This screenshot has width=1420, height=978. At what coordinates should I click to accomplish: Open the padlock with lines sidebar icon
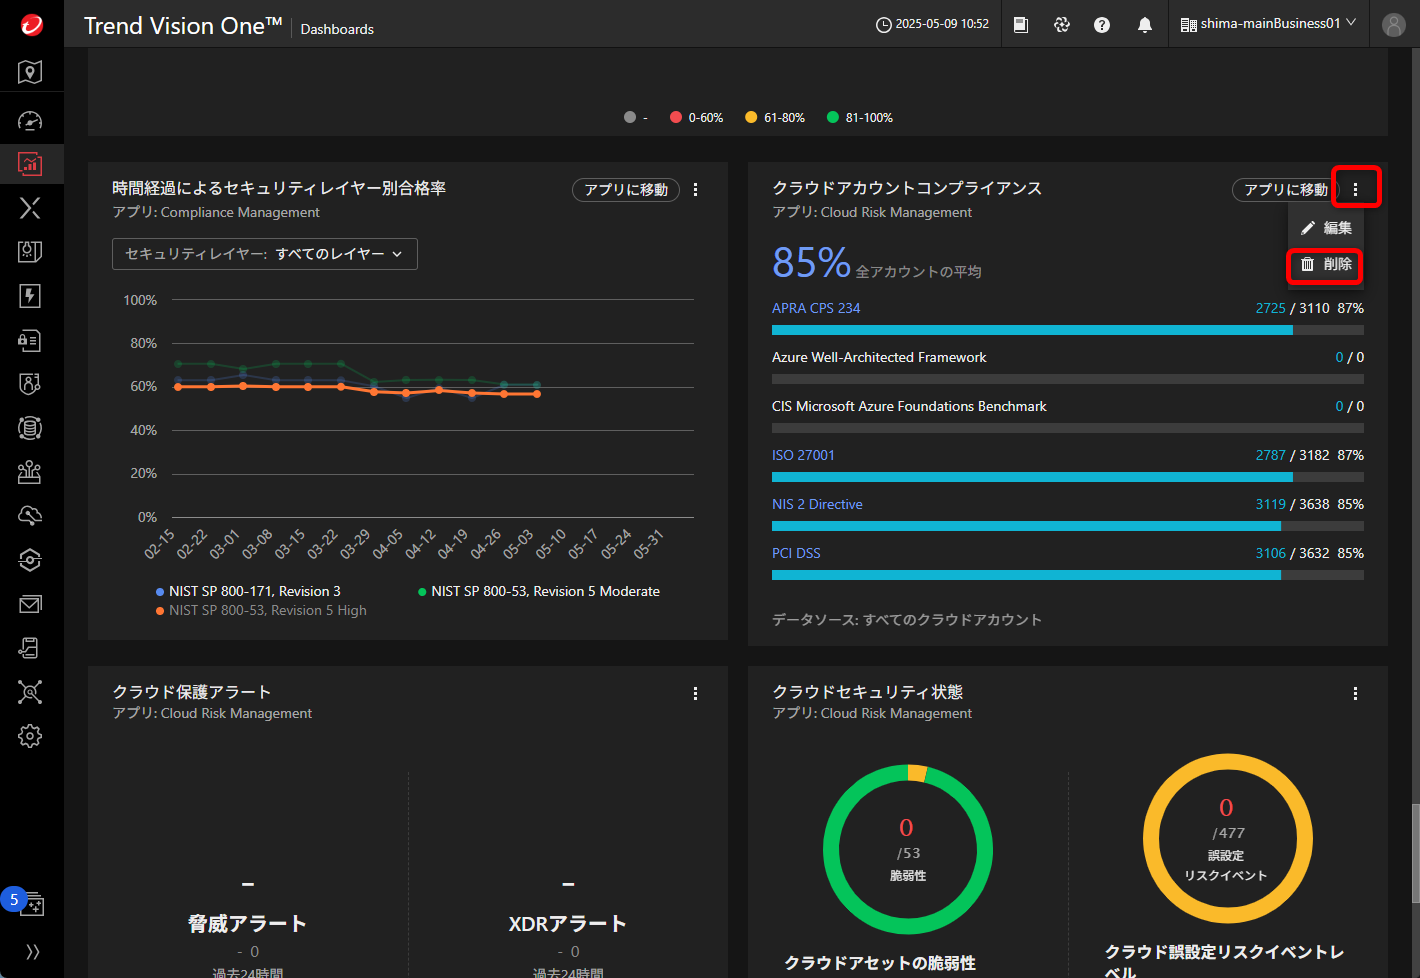click(x=30, y=340)
